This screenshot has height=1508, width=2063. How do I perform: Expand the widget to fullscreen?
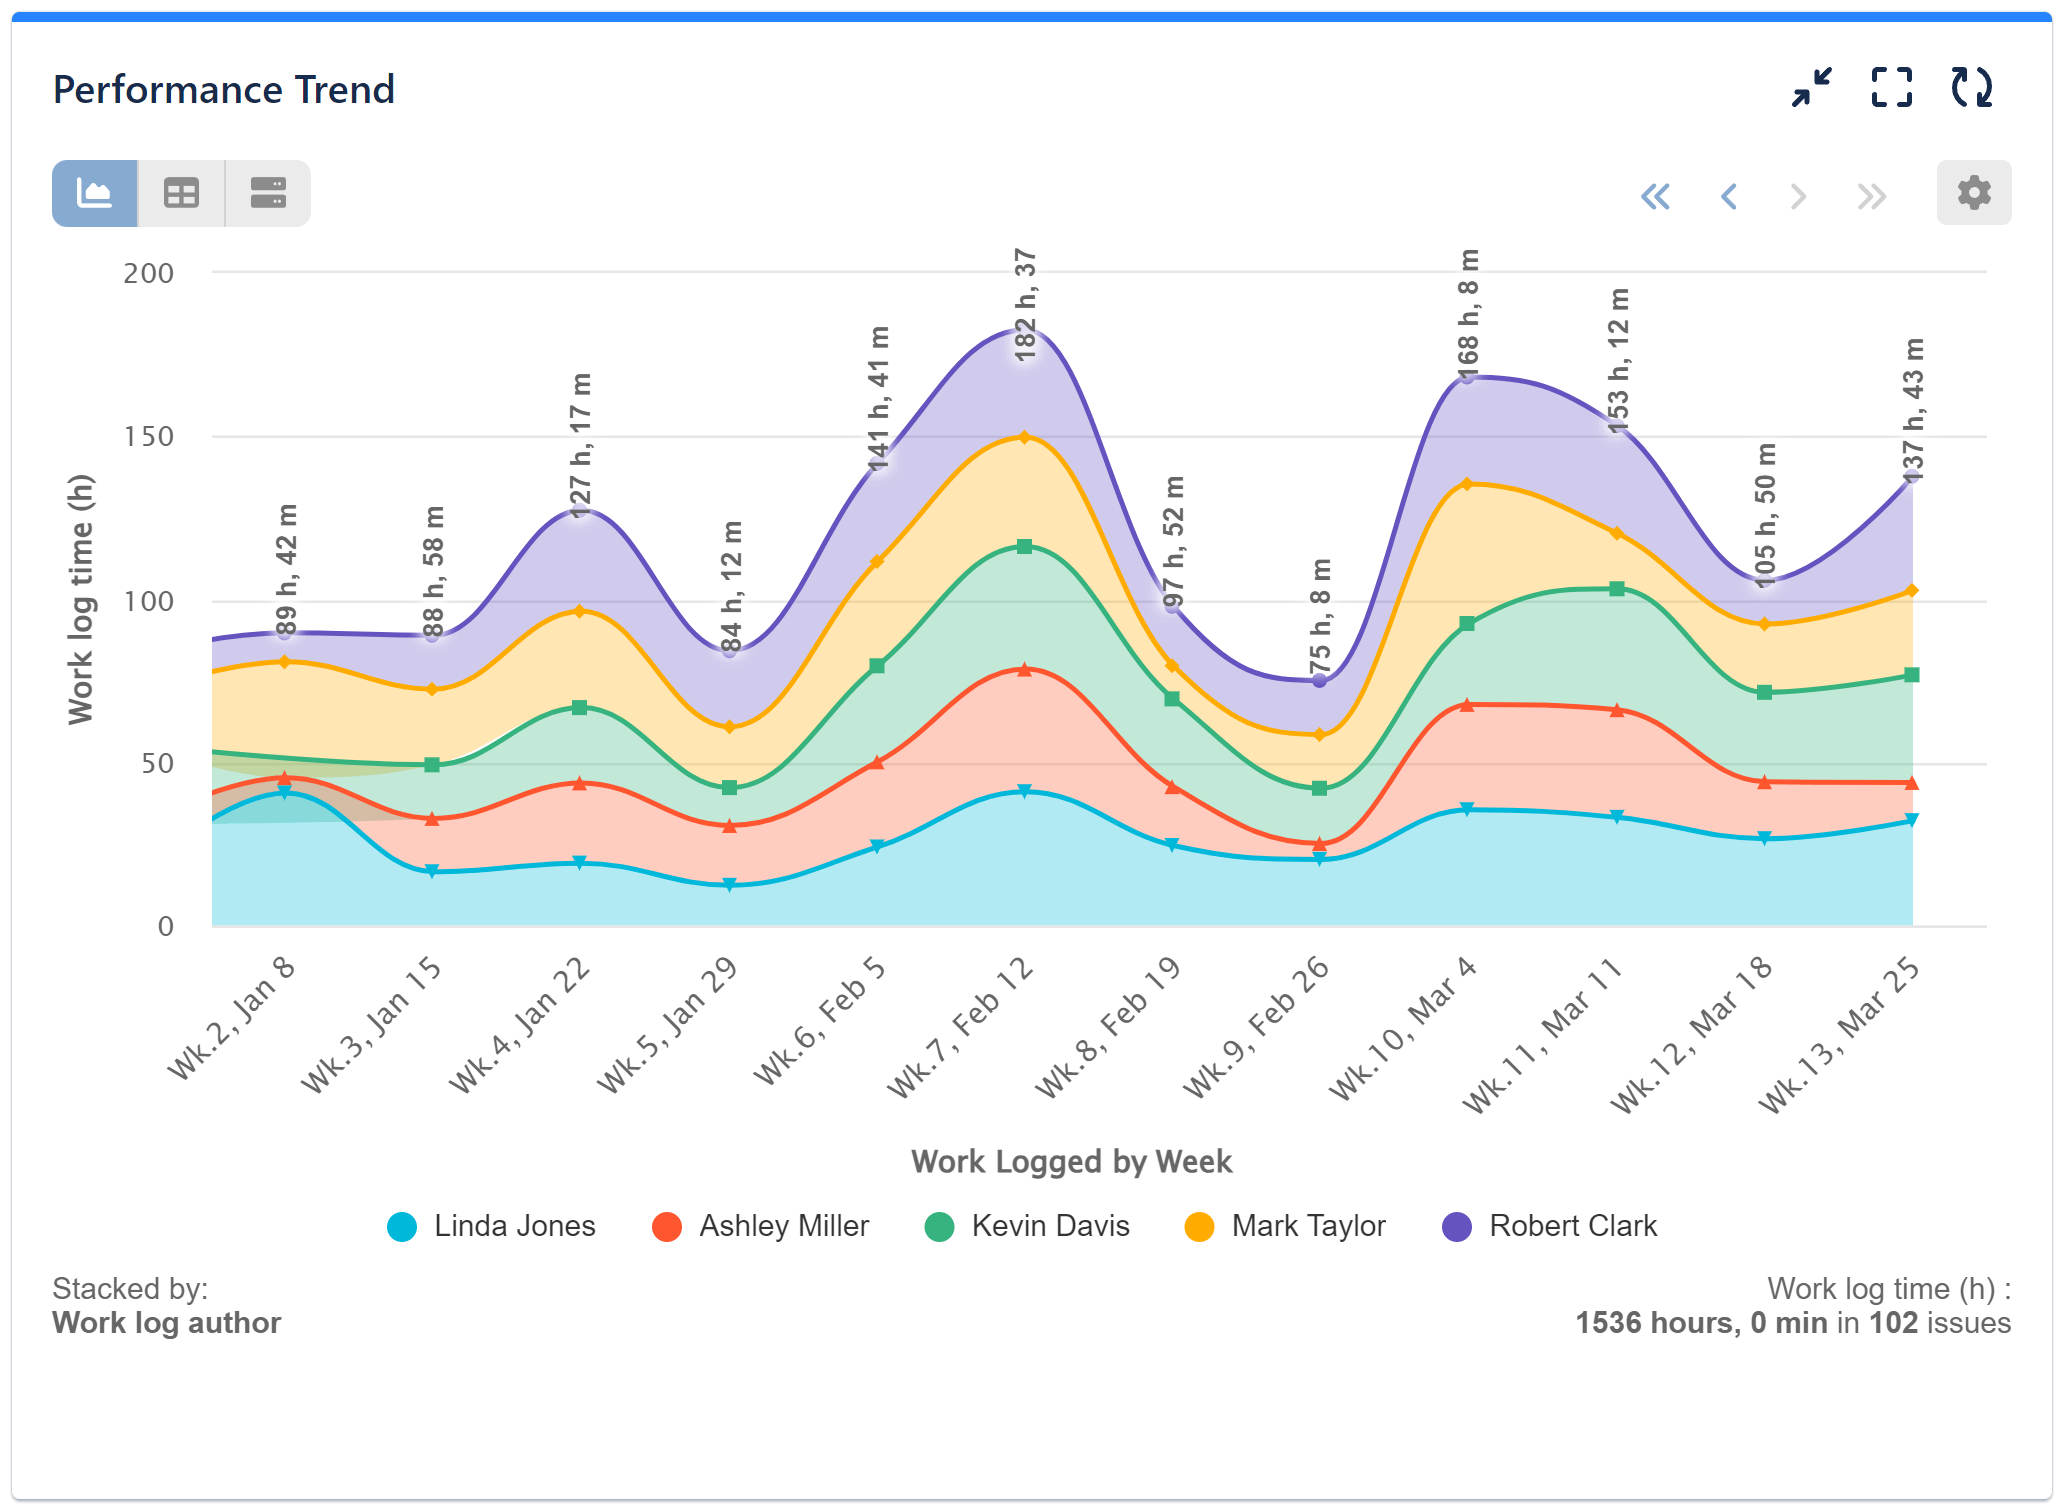pos(1891,89)
